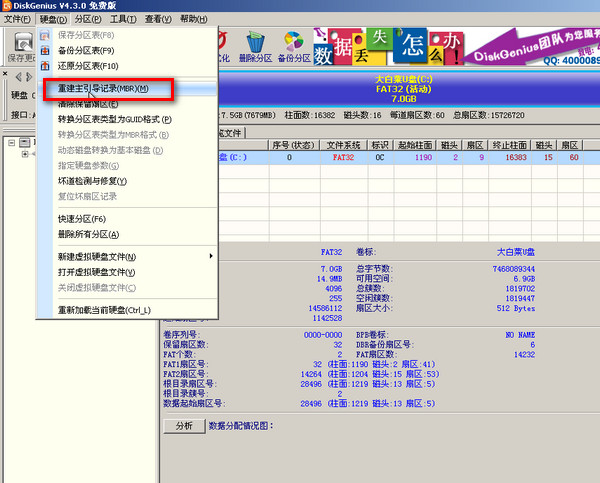Click the 大白菜U盘(C:) partition bar
Image resolution: width=600 pixels, height=483 pixels.
coord(403,89)
